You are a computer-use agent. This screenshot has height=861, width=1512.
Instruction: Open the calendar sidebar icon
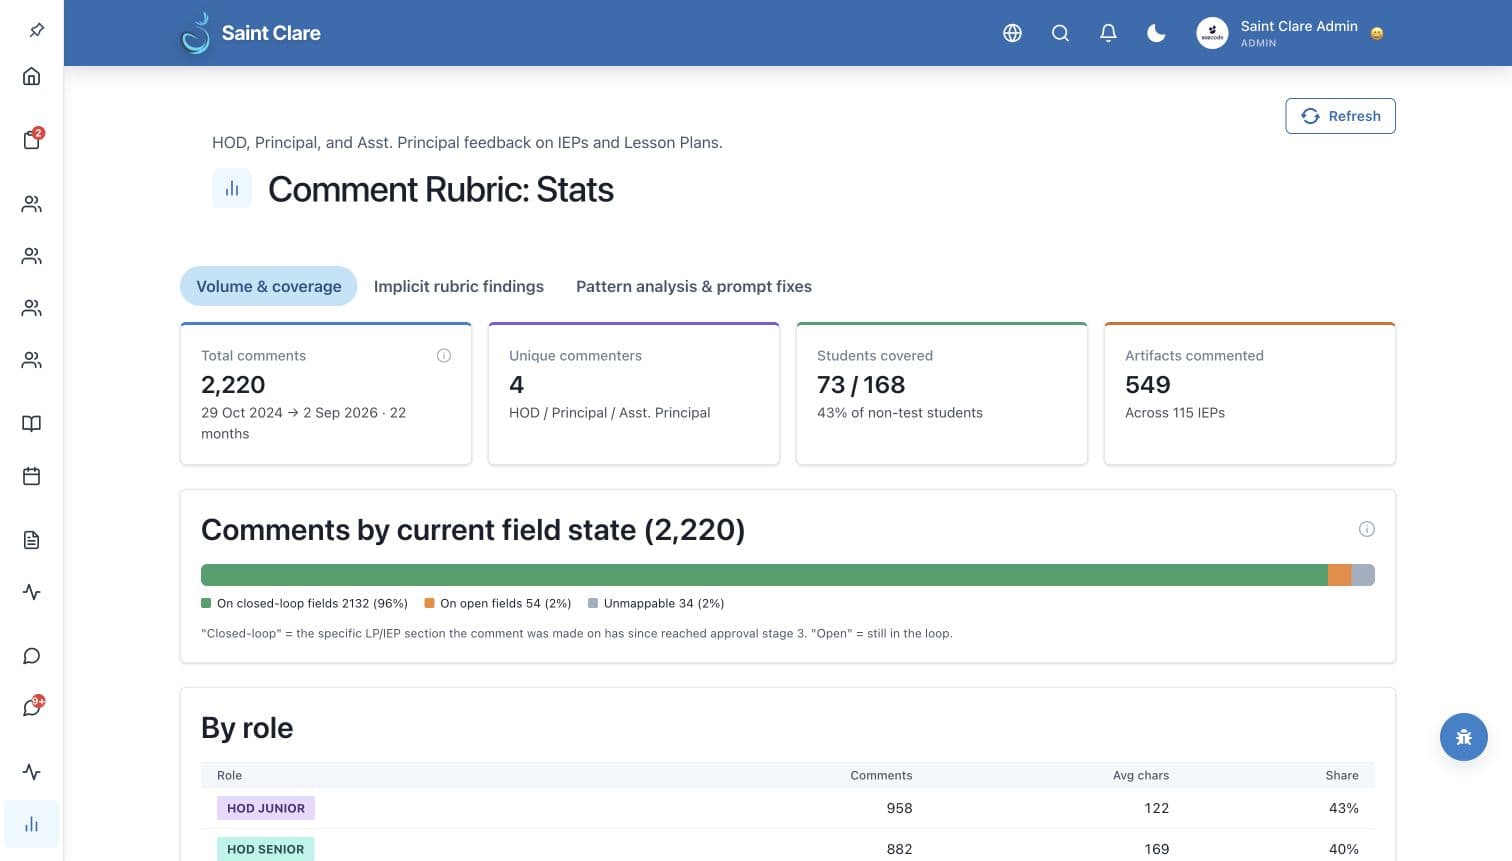pyautogui.click(x=32, y=476)
